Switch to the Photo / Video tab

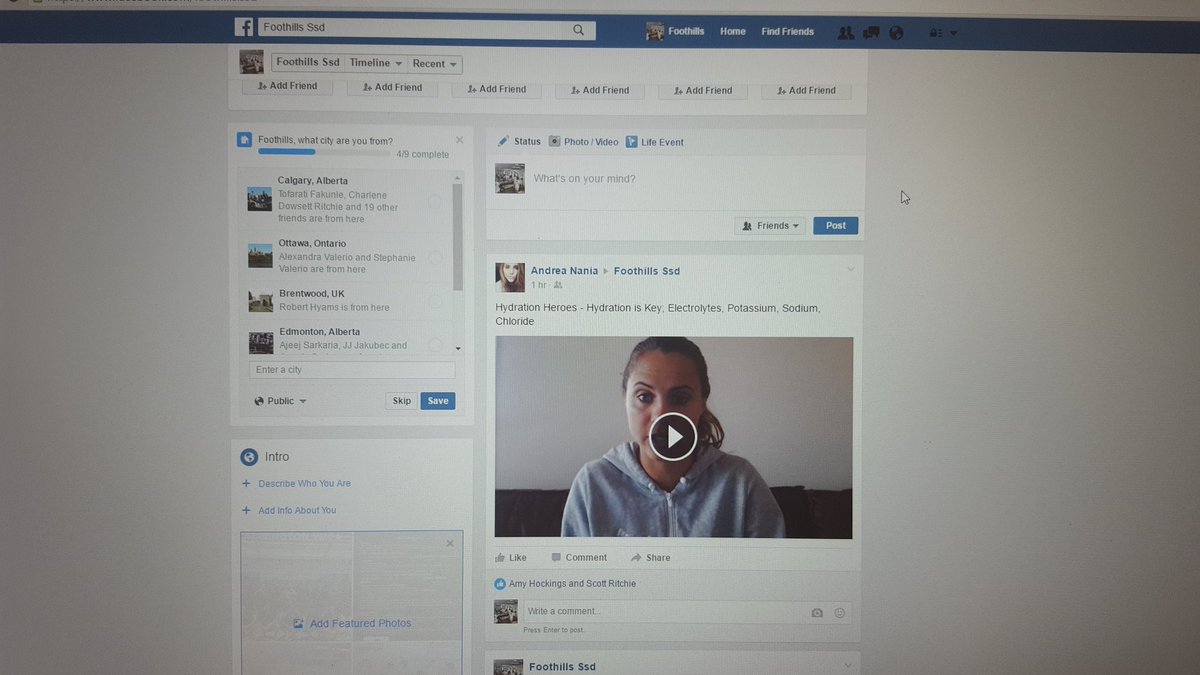click(x=583, y=142)
